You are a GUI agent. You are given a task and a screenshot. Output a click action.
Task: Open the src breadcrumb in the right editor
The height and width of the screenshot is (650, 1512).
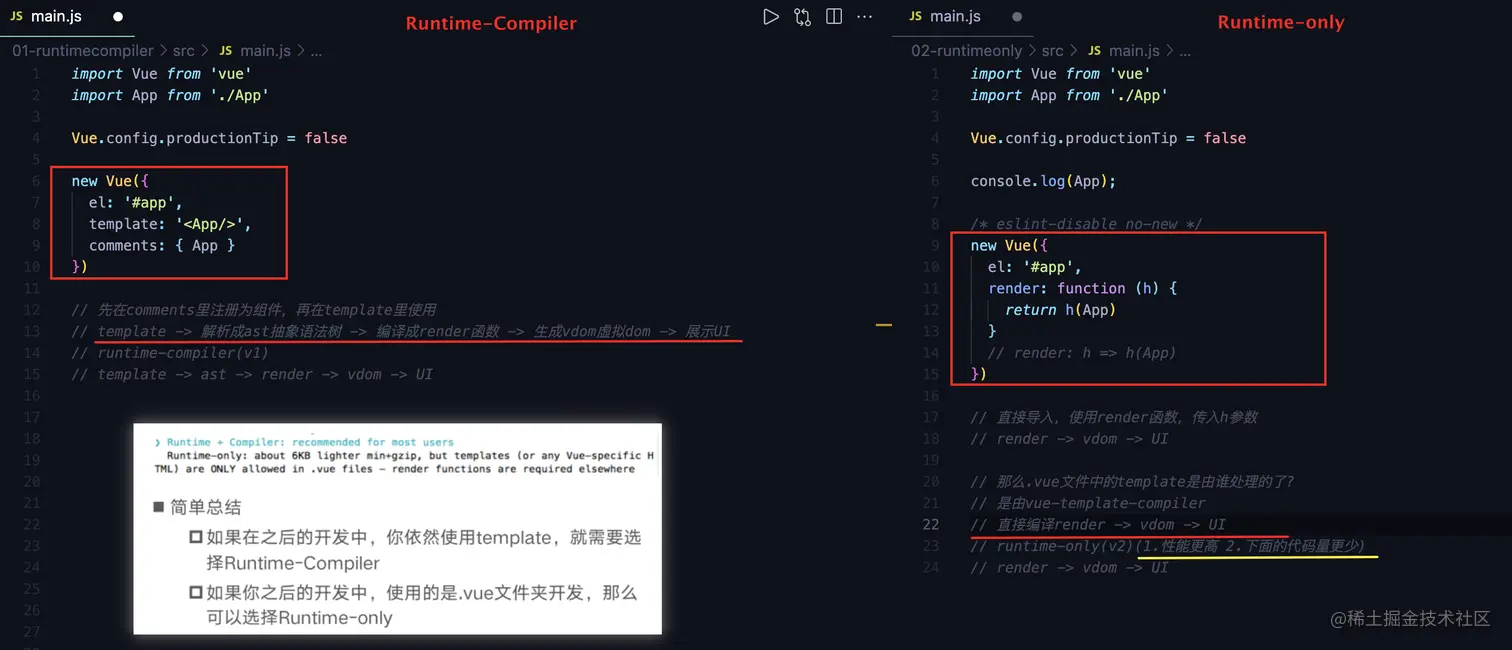tap(1052, 50)
